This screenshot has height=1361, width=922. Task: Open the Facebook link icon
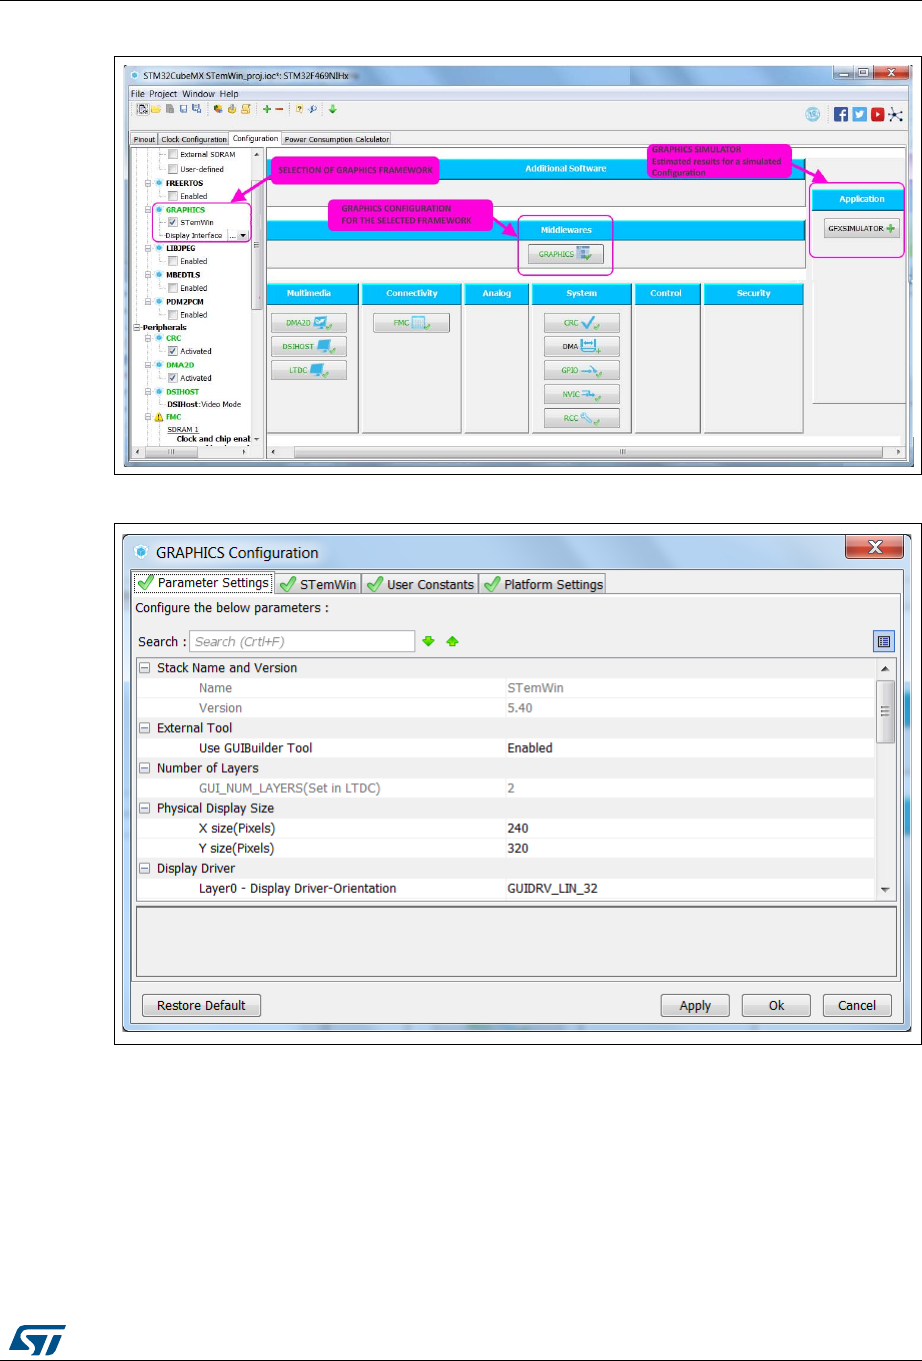pos(841,114)
